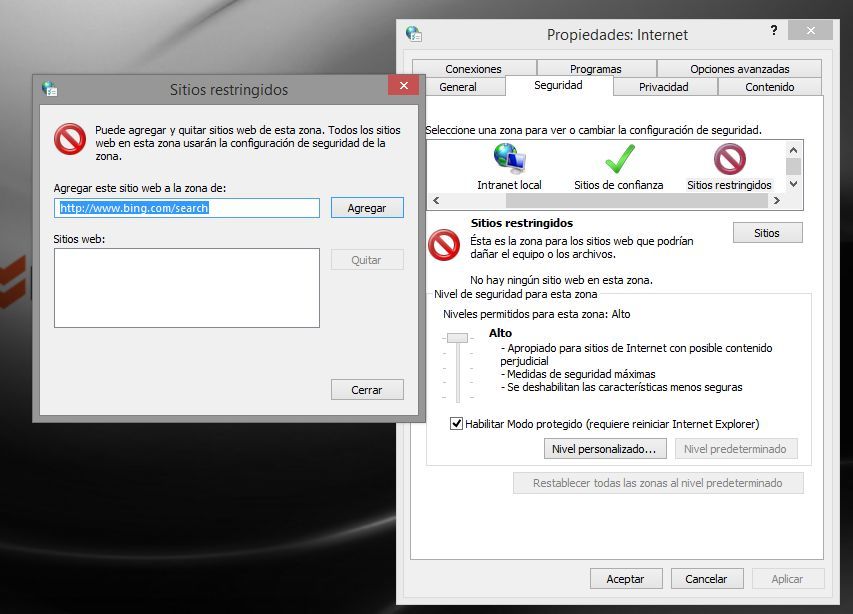This screenshot has width=853, height=614.
Task: Select the Sitios de confianza checkmark icon
Action: 620,158
